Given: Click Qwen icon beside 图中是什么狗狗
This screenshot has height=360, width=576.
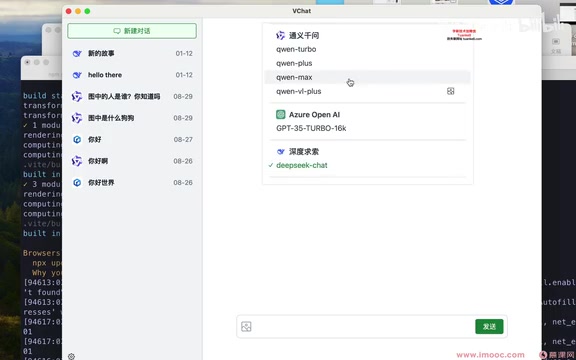Looking at the screenshot, I should coord(77,118).
